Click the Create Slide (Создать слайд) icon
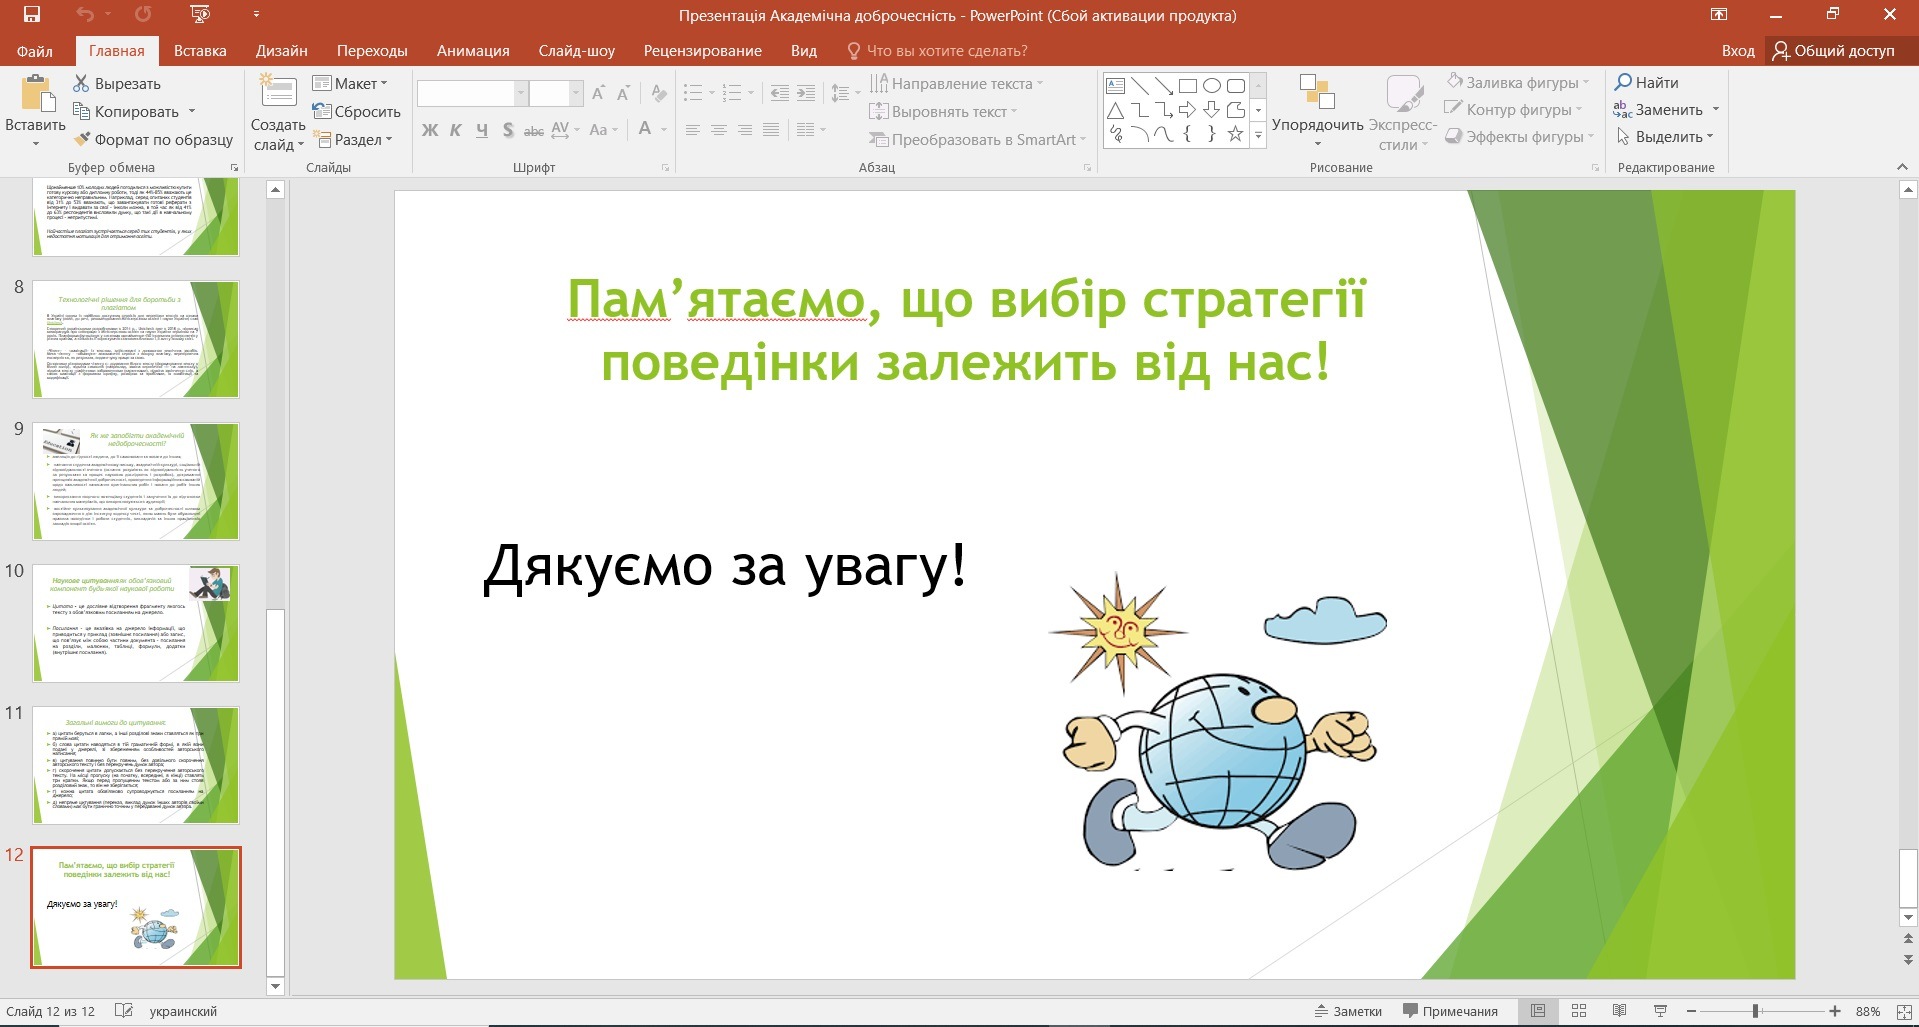Viewport: 1919px width, 1027px height. point(278,92)
